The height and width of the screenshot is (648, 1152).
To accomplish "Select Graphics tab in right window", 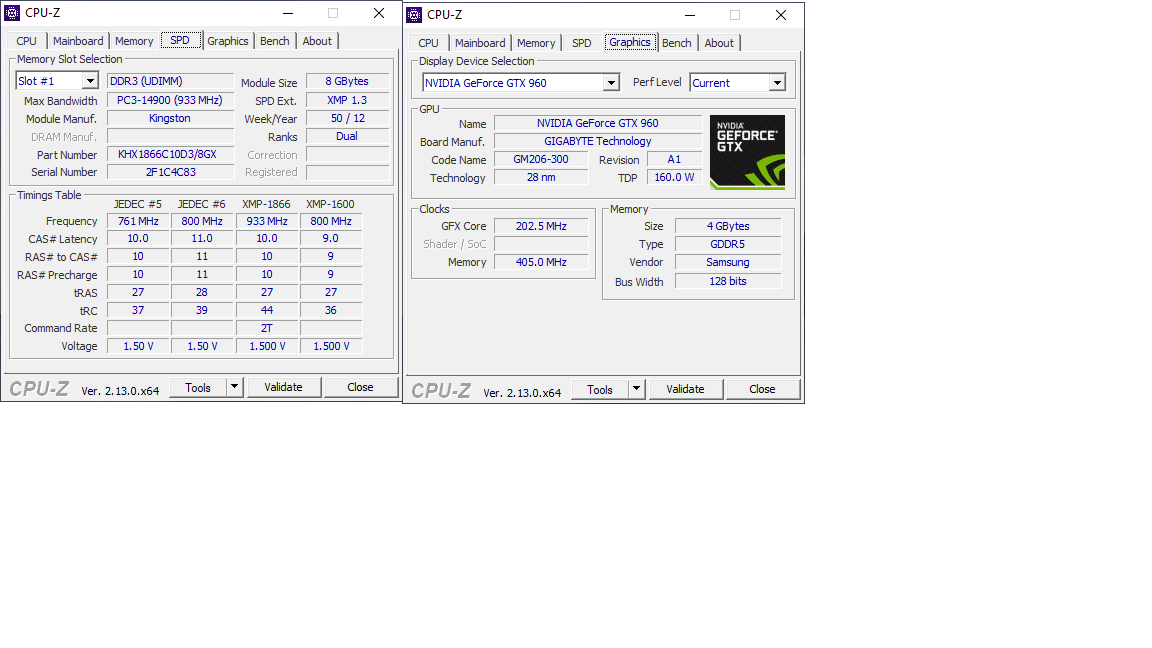I will coord(630,43).
